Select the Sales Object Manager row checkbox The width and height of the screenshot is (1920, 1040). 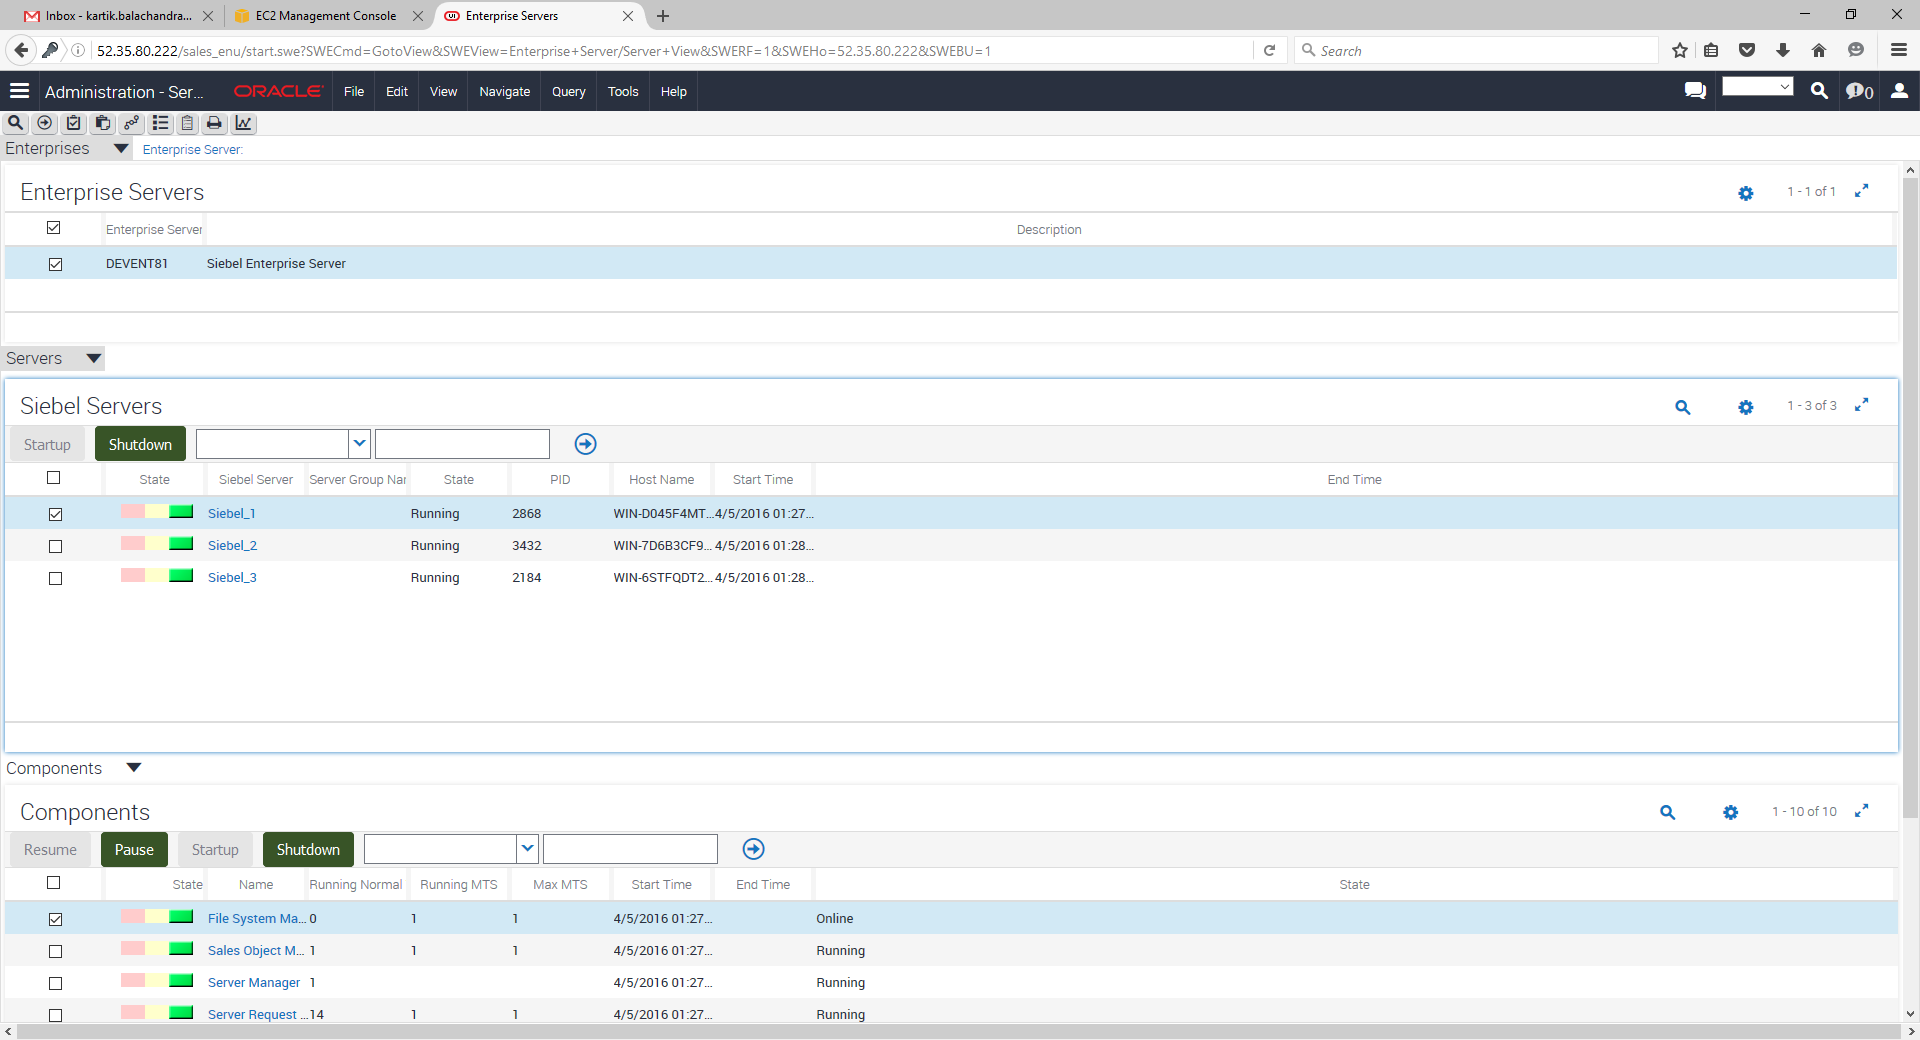pos(55,951)
